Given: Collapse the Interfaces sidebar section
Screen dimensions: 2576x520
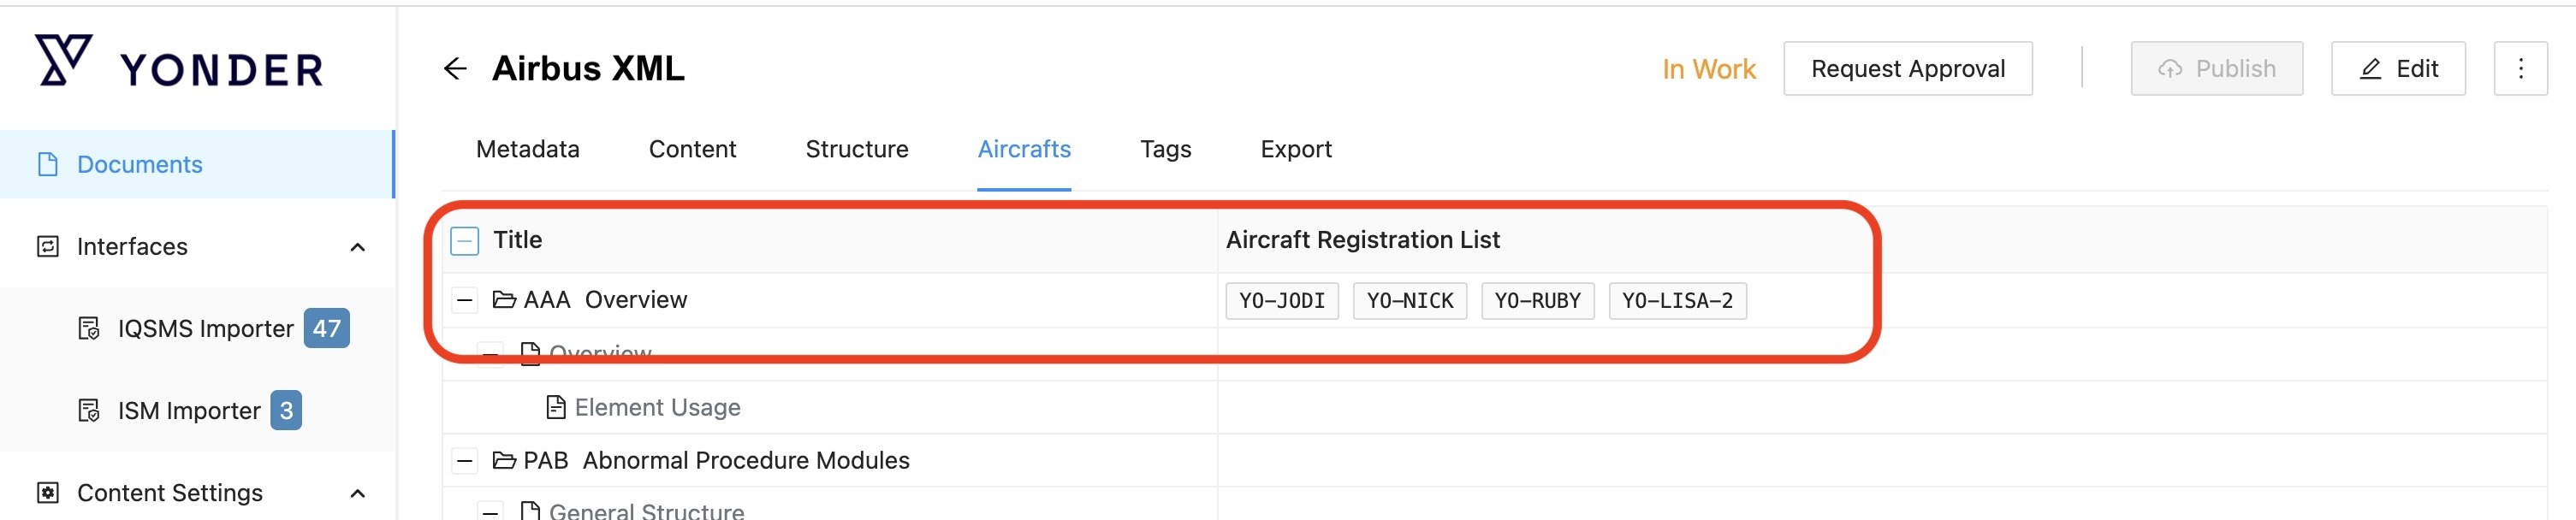Looking at the screenshot, I should pyautogui.click(x=357, y=247).
